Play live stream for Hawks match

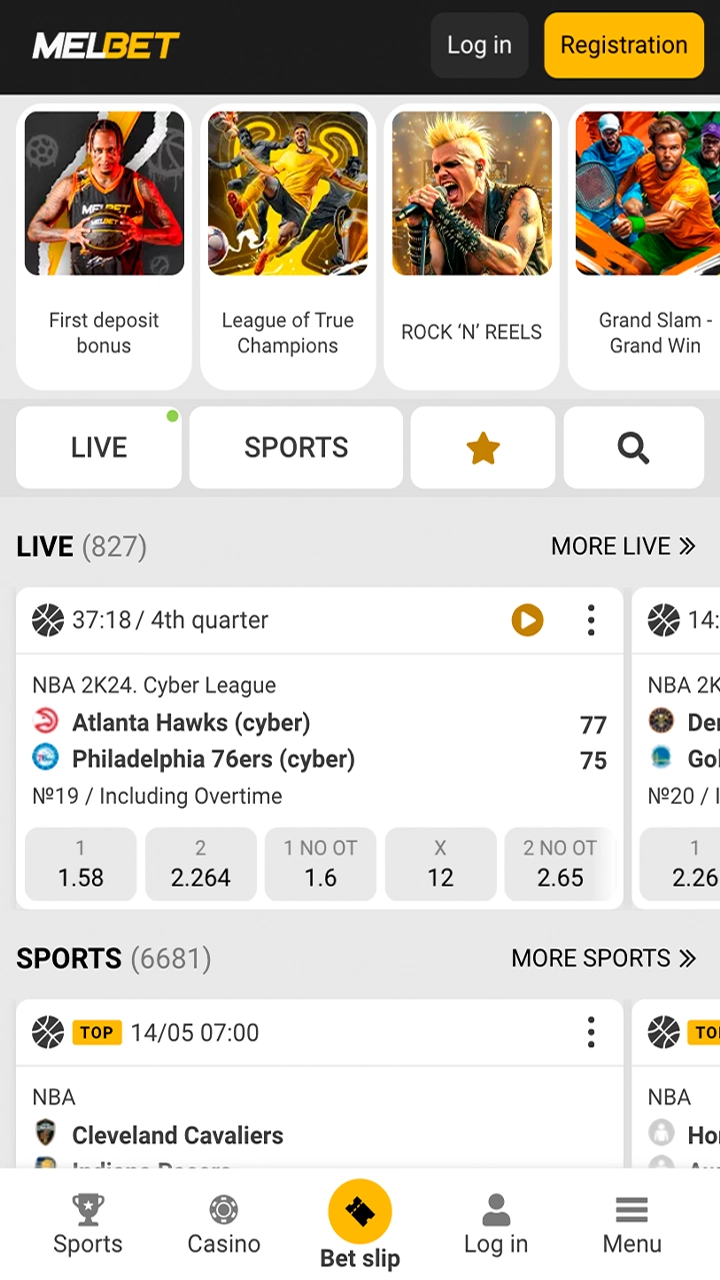click(x=527, y=620)
